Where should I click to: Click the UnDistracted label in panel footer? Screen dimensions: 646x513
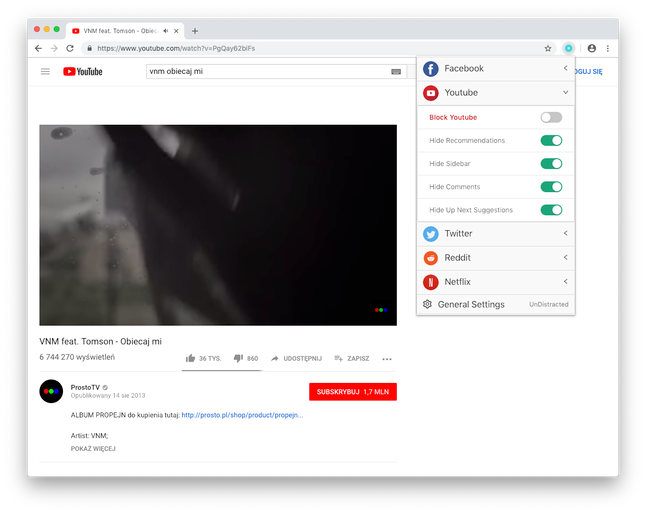pos(549,305)
